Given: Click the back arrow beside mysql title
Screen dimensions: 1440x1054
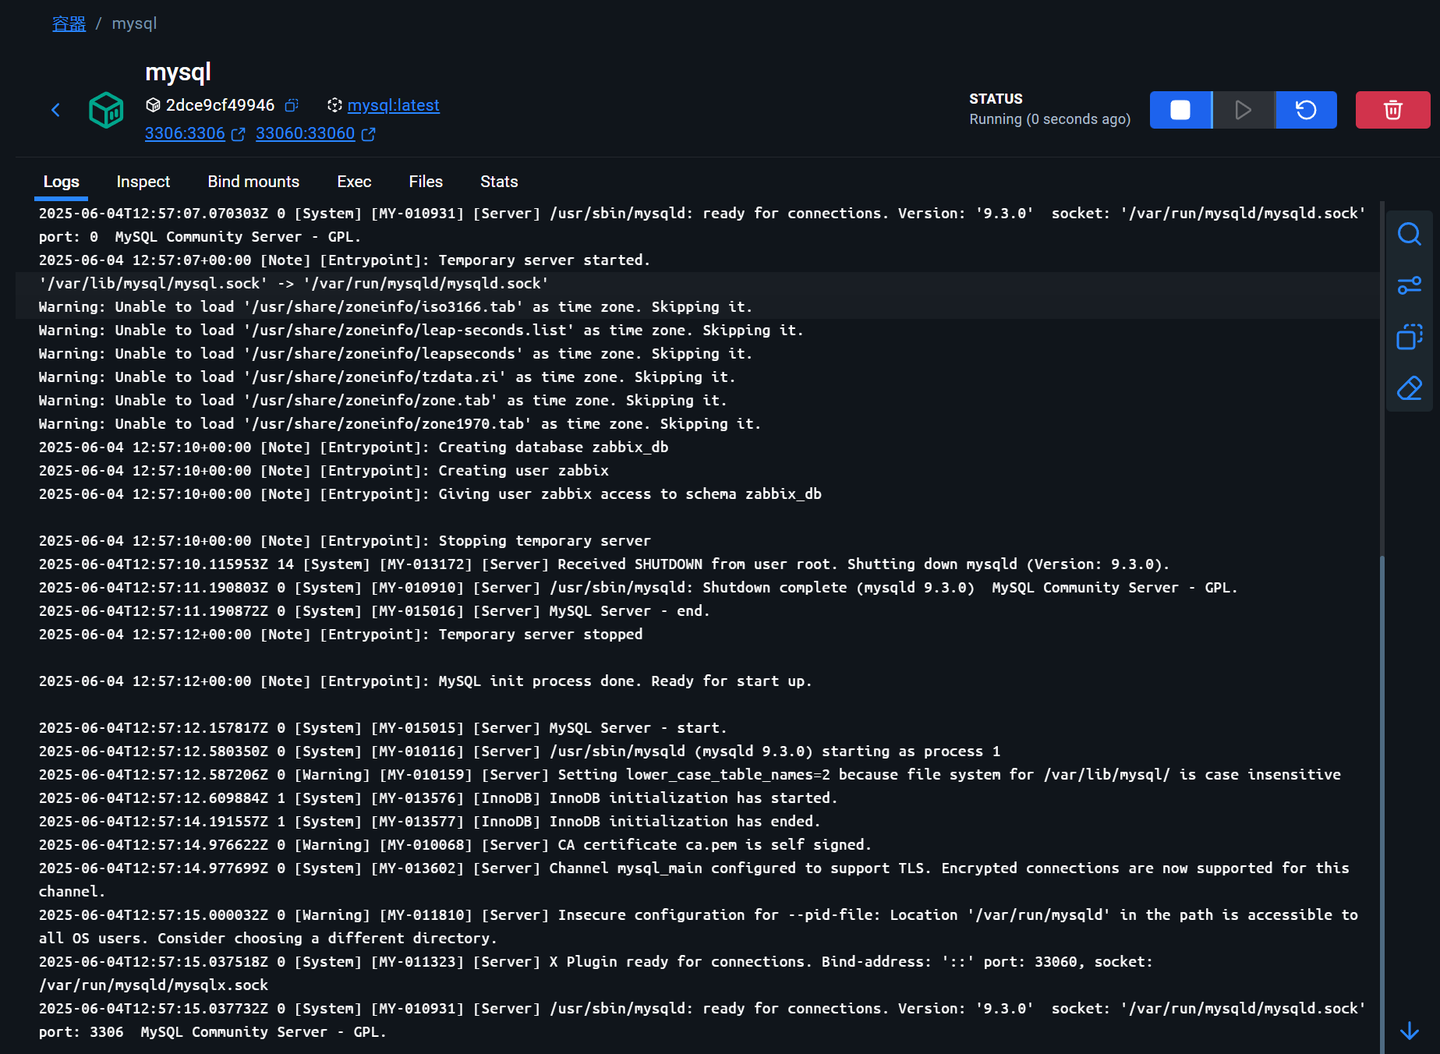Looking at the screenshot, I should pos(55,110).
